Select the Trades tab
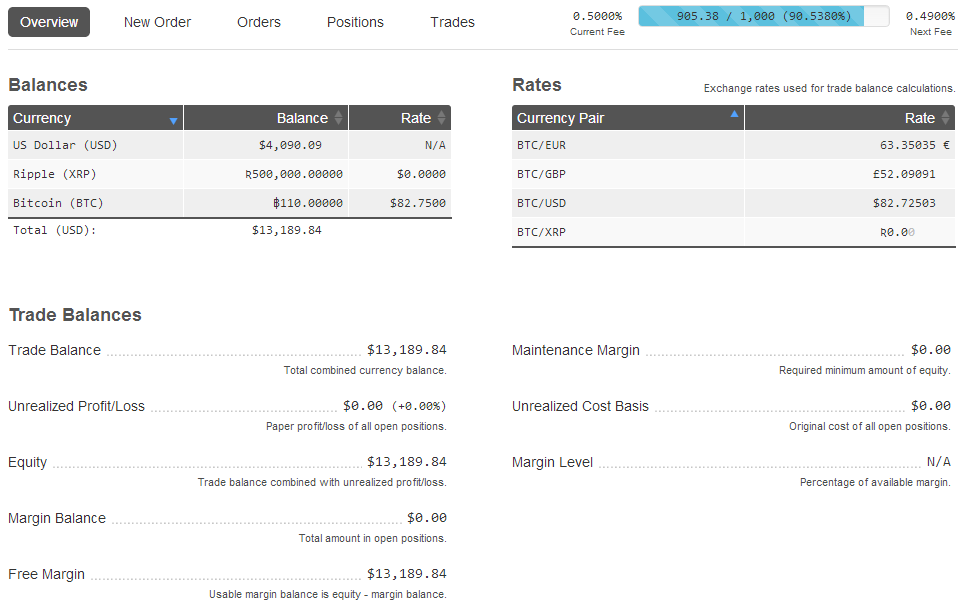Viewport: 970px width, 607px height. point(452,22)
